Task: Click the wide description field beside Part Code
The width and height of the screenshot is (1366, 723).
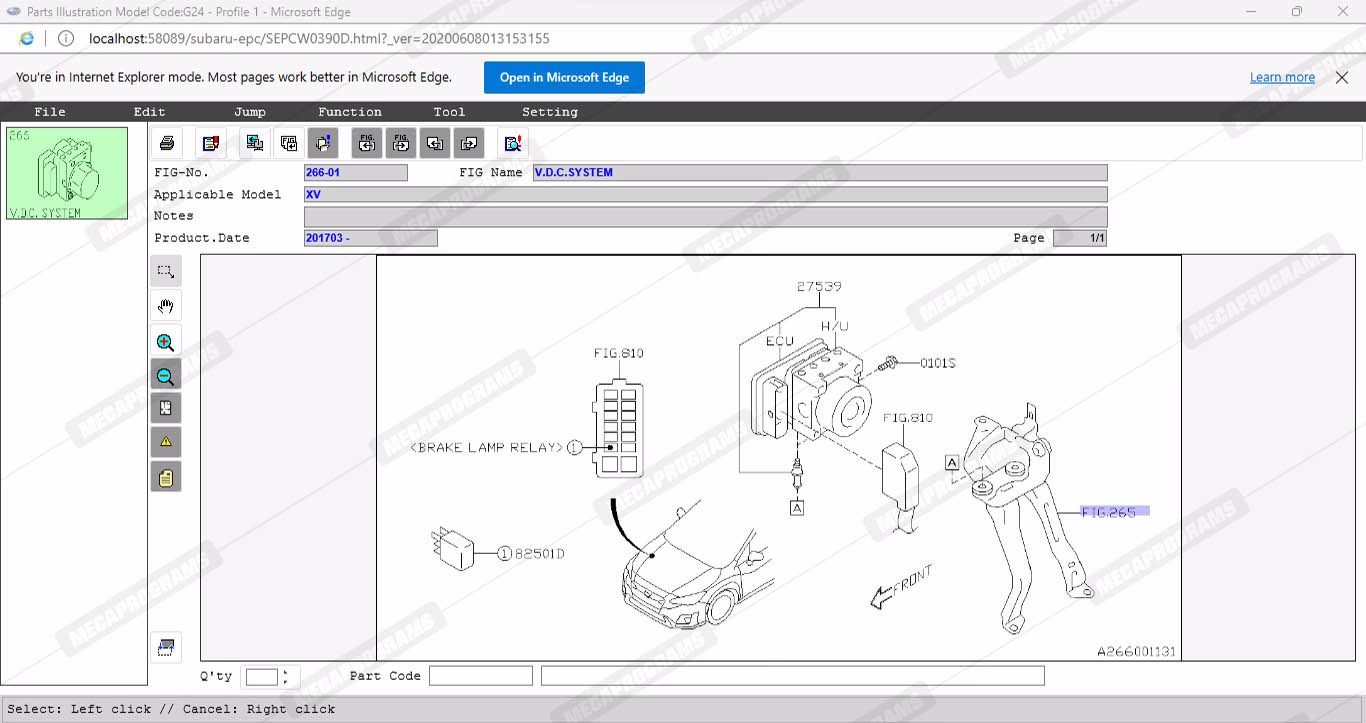Action: click(793, 676)
